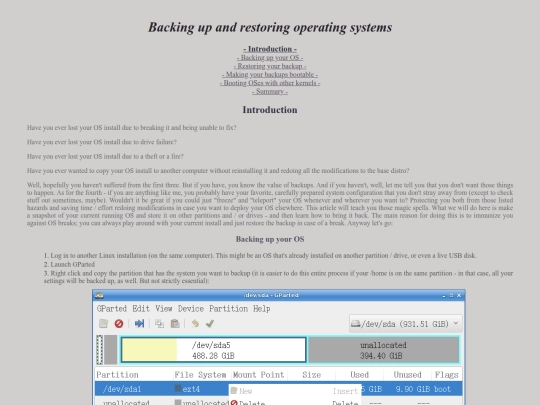Click the red Delete icon in context menu
The image size is (540, 405).
click(234, 403)
